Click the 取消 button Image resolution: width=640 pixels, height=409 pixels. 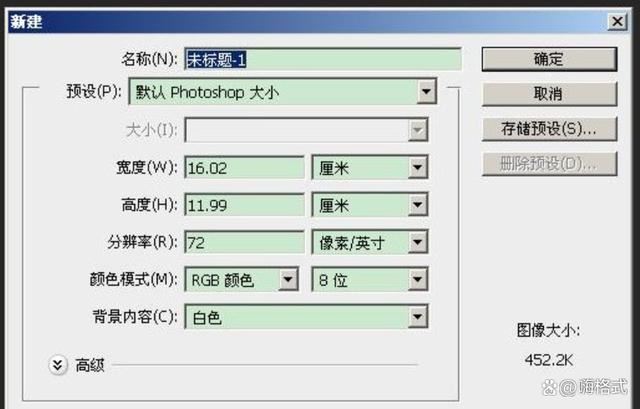tap(549, 94)
